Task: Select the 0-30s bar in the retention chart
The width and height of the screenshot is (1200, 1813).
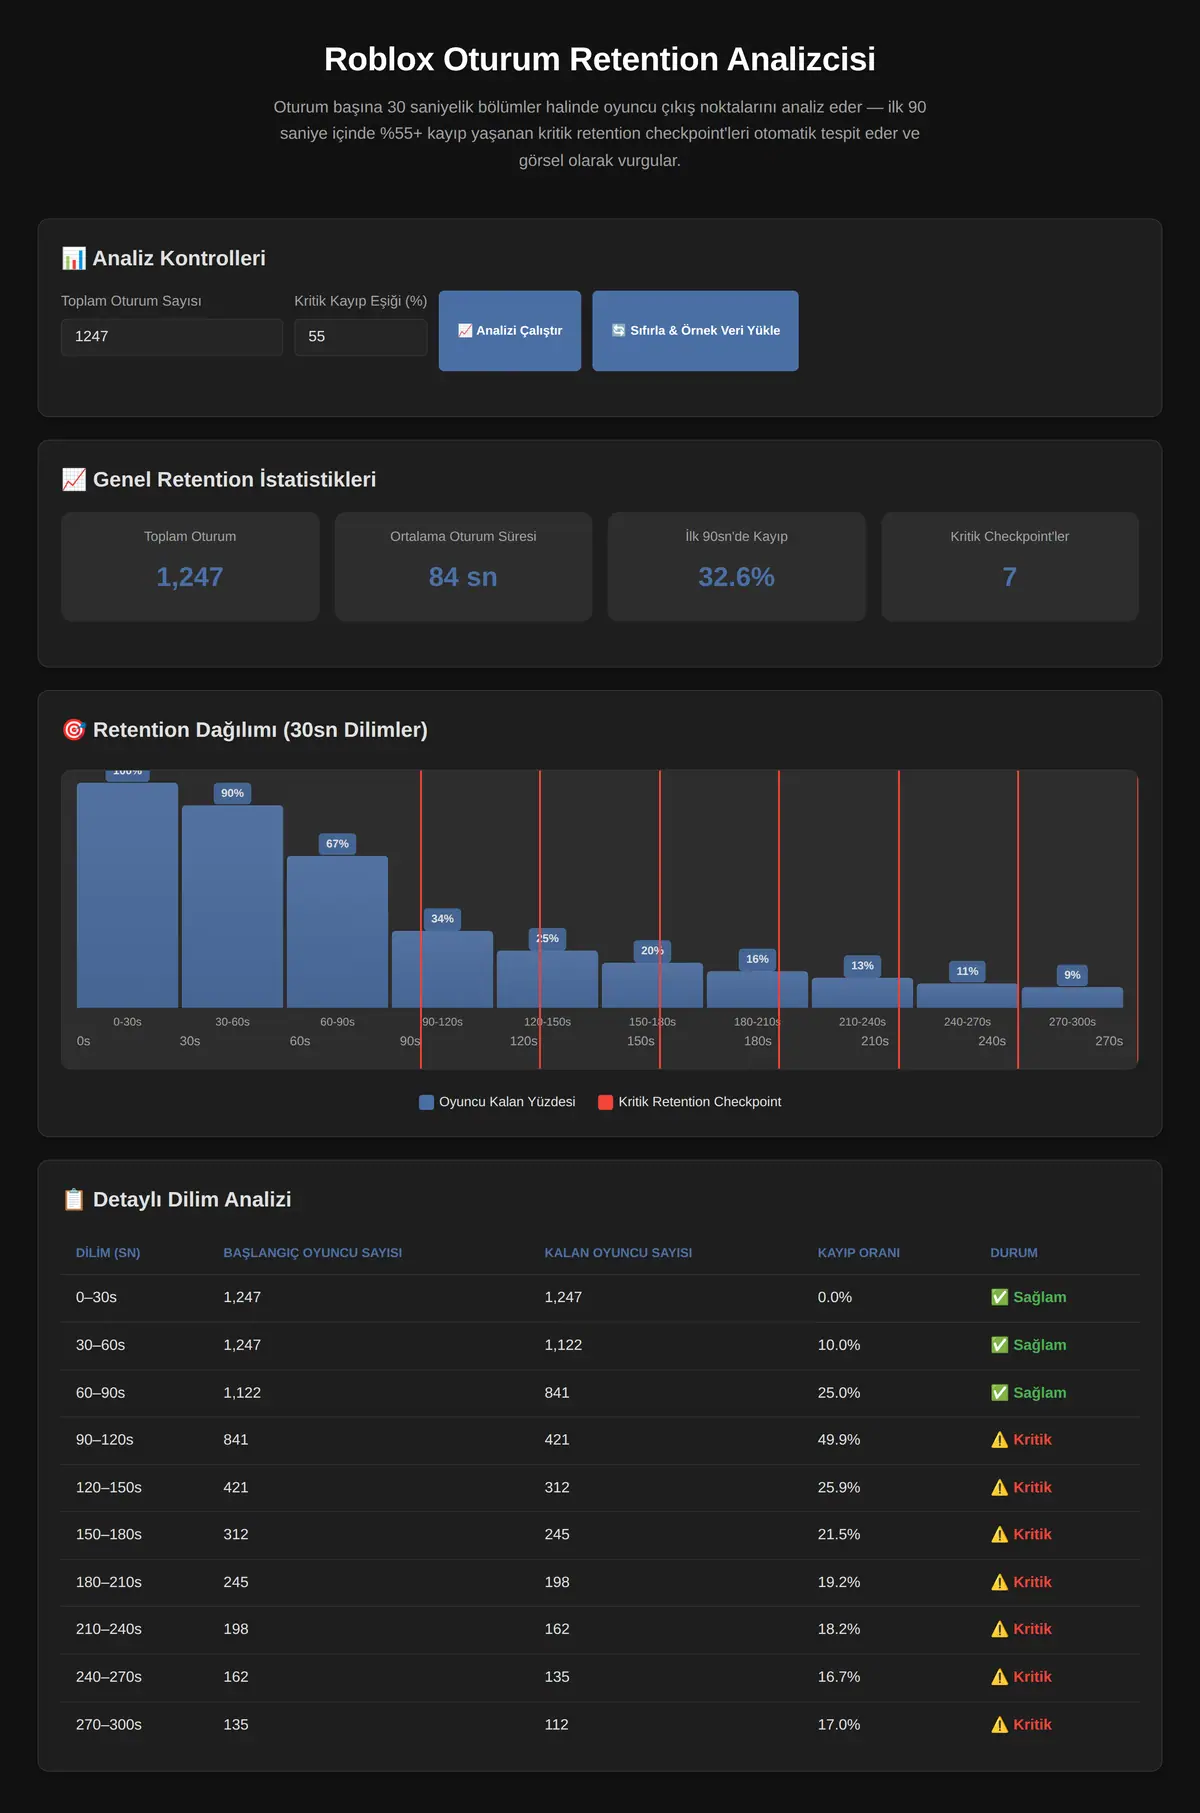Action: [127, 895]
